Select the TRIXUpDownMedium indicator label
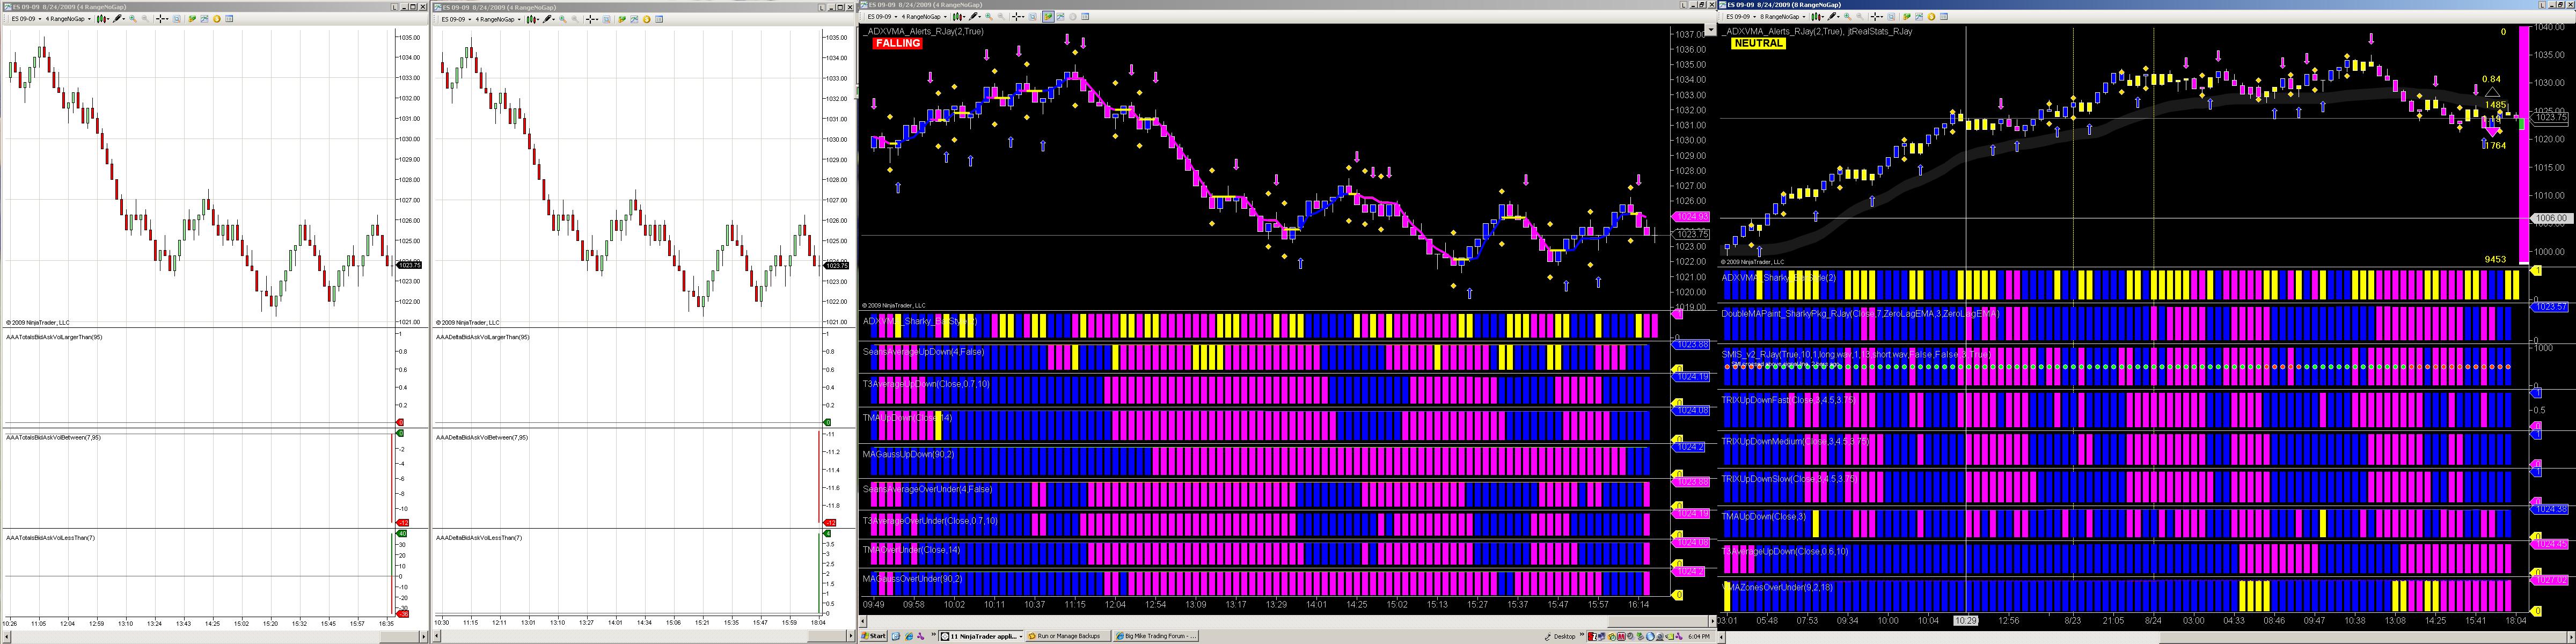Screen dimensions: 2576x644 pos(1794,441)
